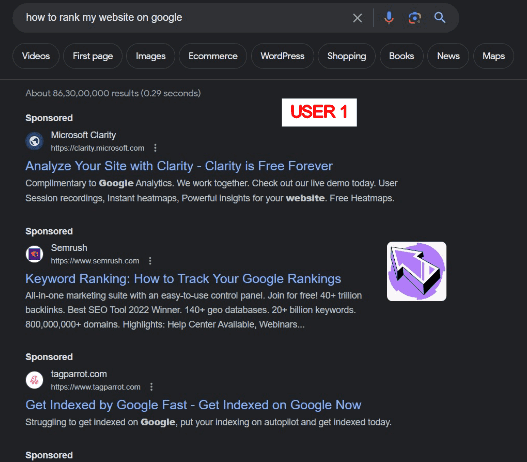Click the https://www.tagparrot.com URL
The height and width of the screenshot is (462, 527).
[x=95, y=387]
